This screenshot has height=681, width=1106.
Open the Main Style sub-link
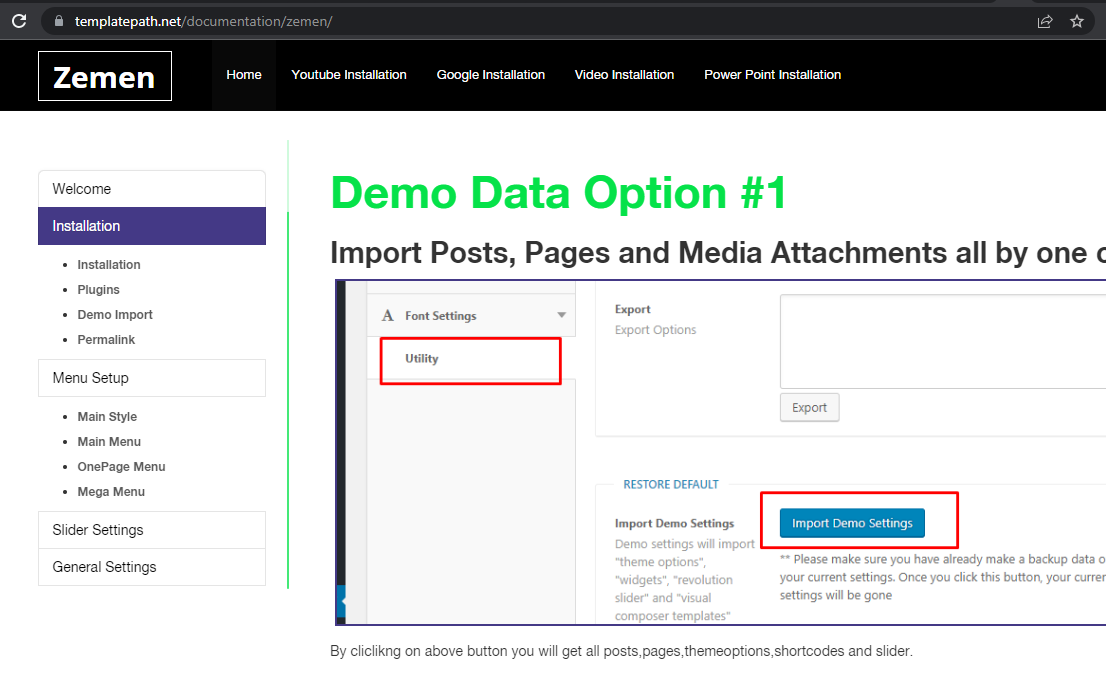107,416
